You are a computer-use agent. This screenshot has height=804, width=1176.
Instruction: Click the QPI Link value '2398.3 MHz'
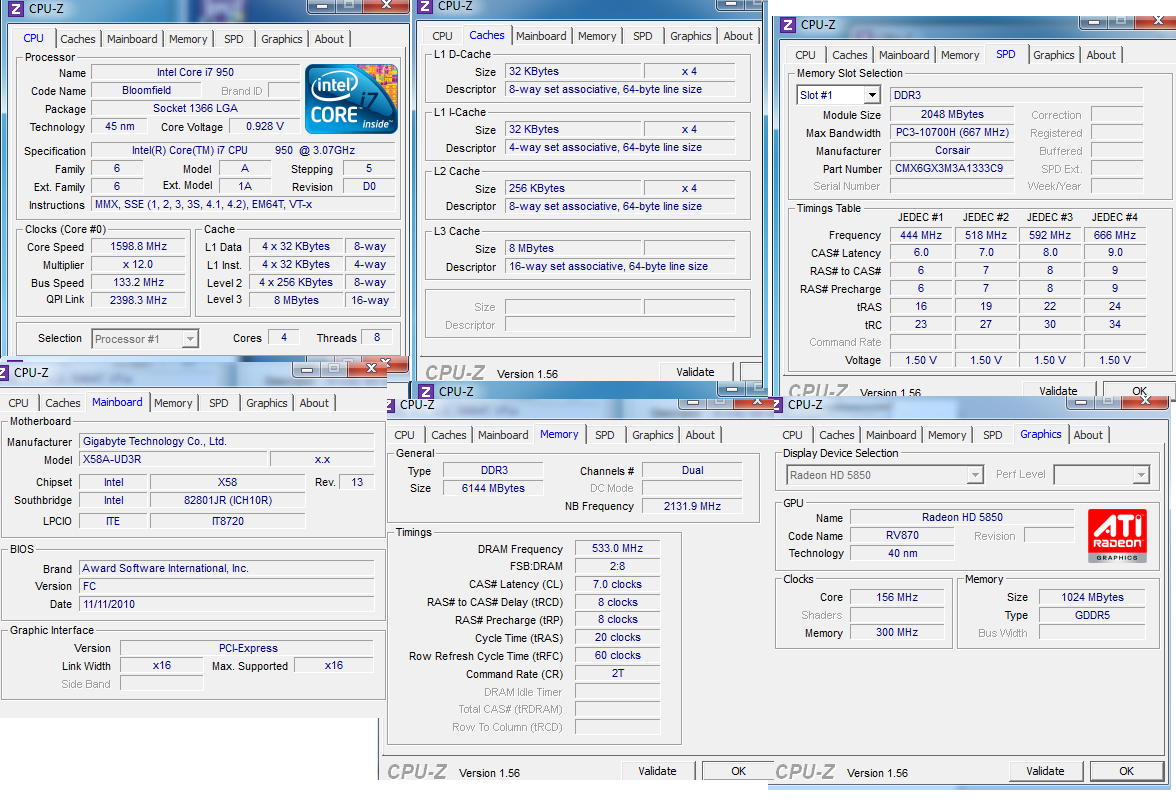pos(138,300)
